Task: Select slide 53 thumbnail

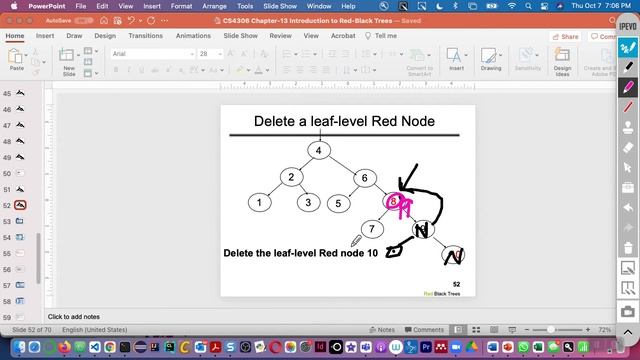Action: 20,221
